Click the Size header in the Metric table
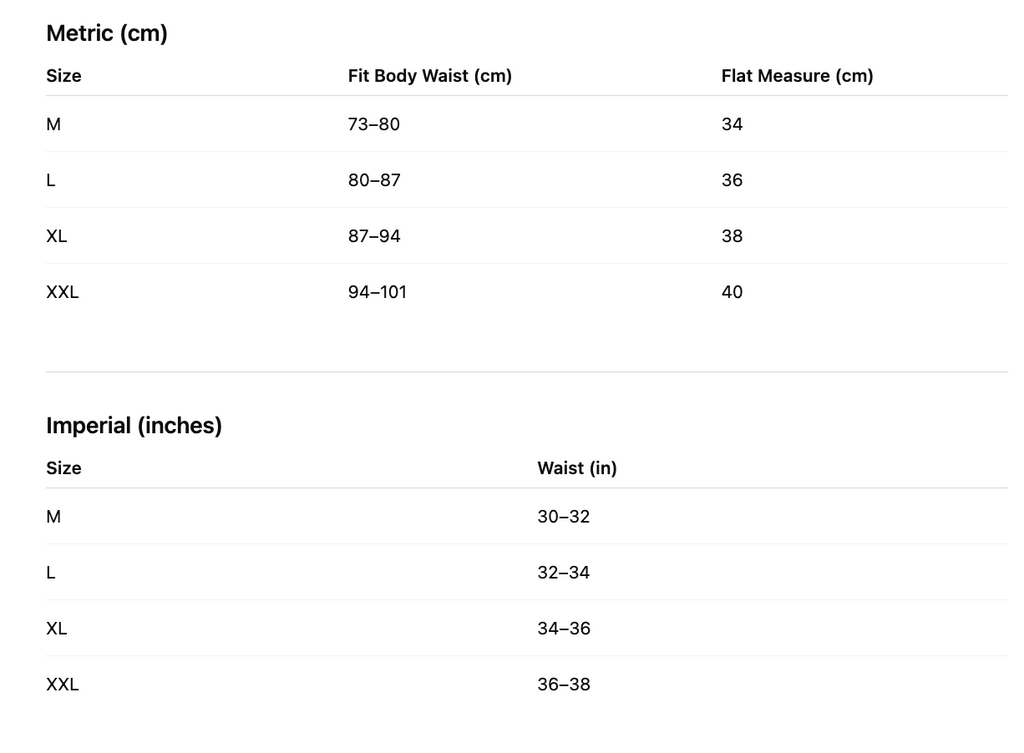This screenshot has width=1024, height=753. pos(64,76)
